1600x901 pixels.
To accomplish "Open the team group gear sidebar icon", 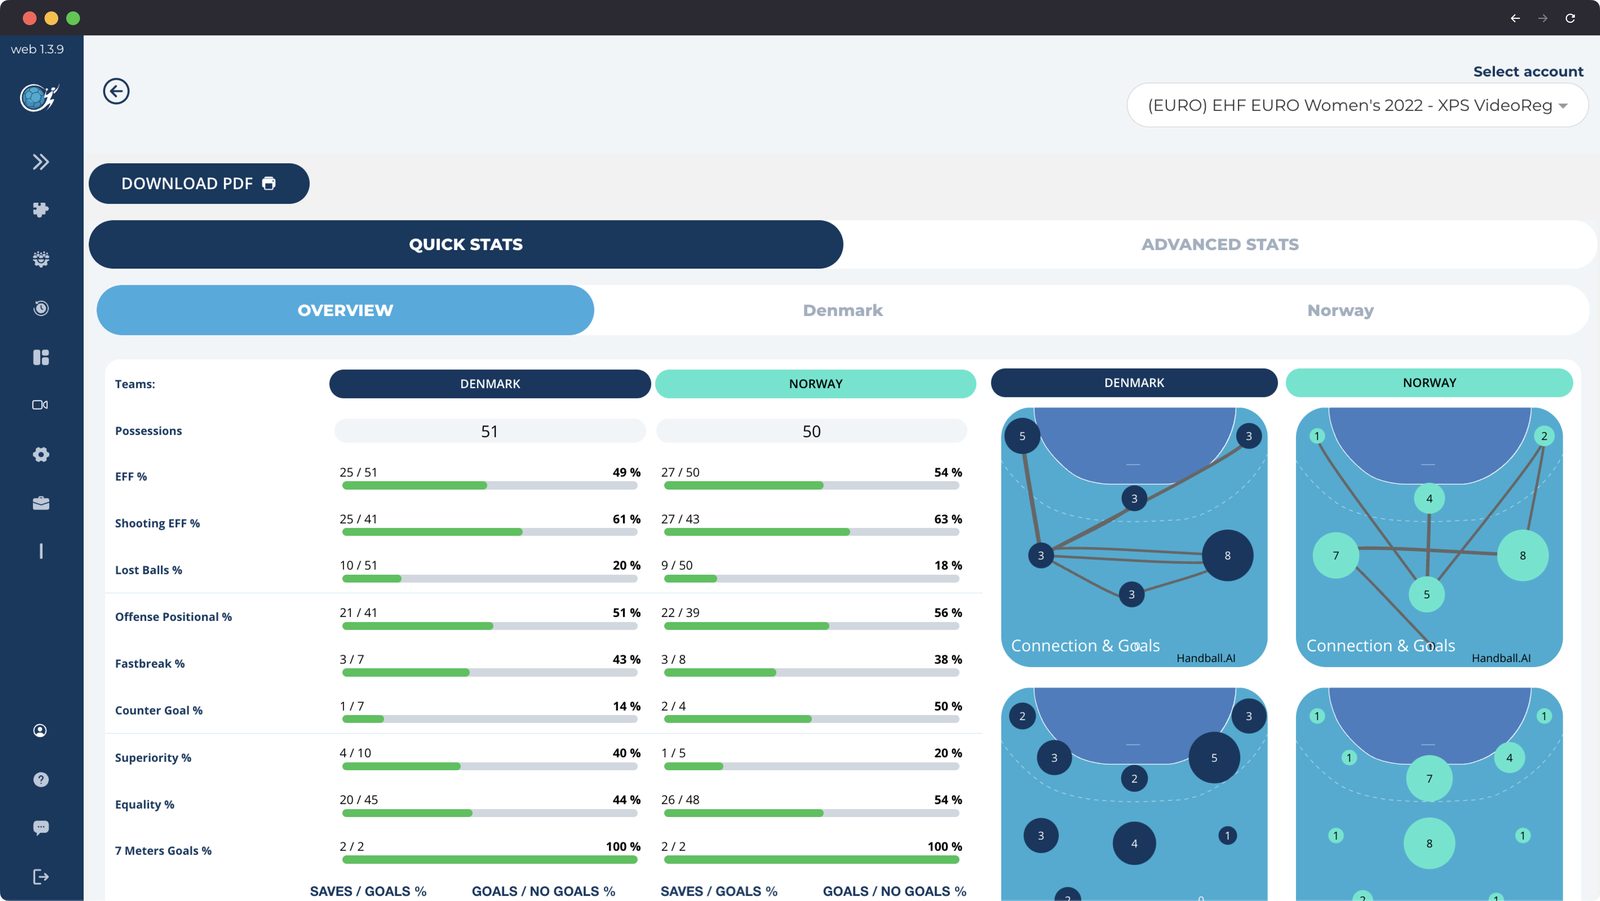I will 41,259.
